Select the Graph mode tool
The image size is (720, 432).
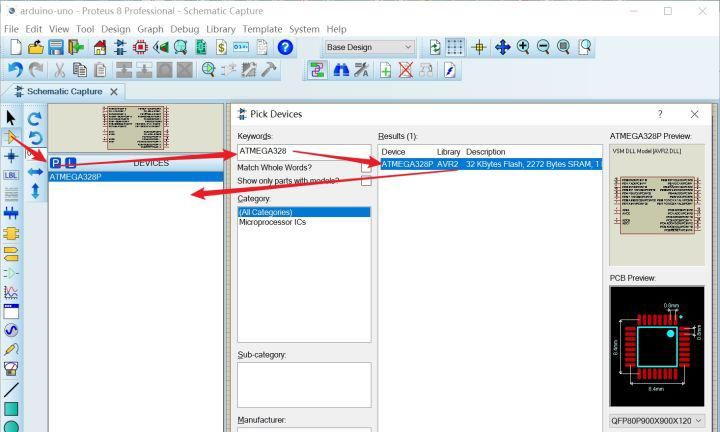(x=11, y=292)
